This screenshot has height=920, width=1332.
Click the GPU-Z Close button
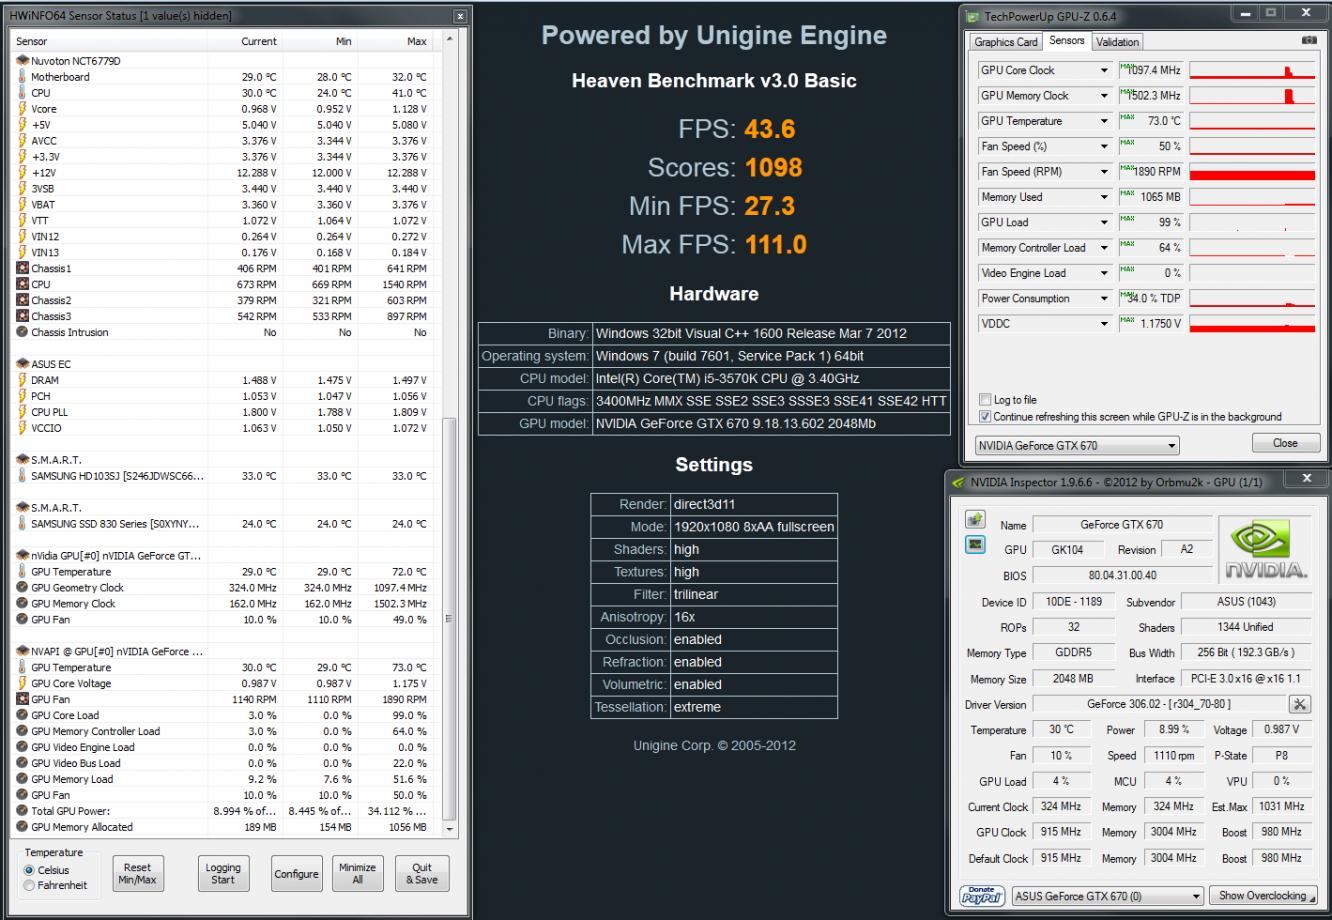pos(1286,443)
